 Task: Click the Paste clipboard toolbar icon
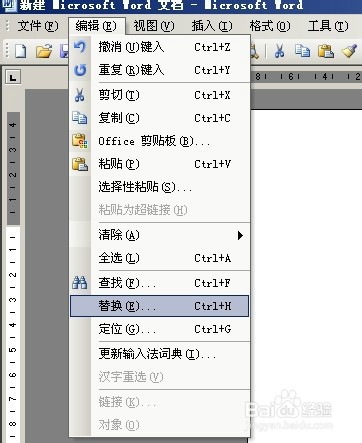tap(326, 51)
